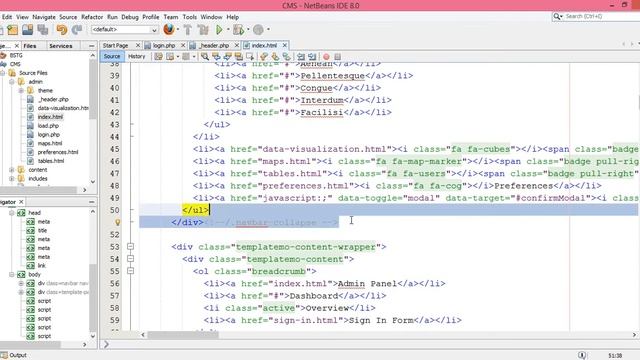This screenshot has width=640, height=360.
Task: Click the Shift Line Right icon
Action: [x=312, y=56]
